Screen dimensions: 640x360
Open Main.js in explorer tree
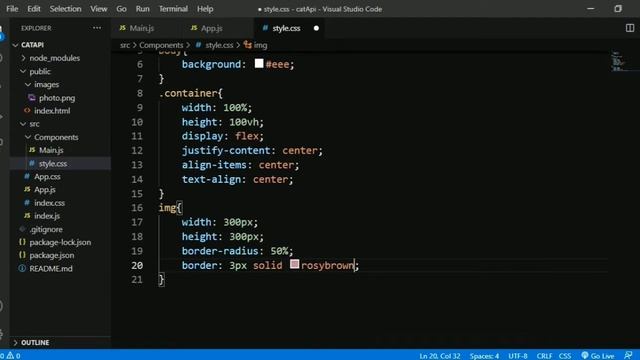coord(51,150)
